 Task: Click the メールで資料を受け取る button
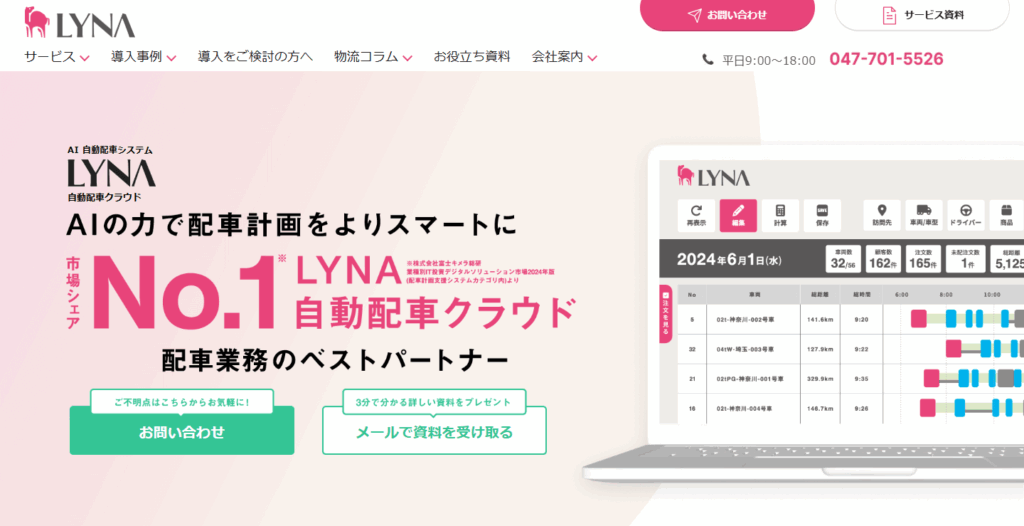(434, 430)
